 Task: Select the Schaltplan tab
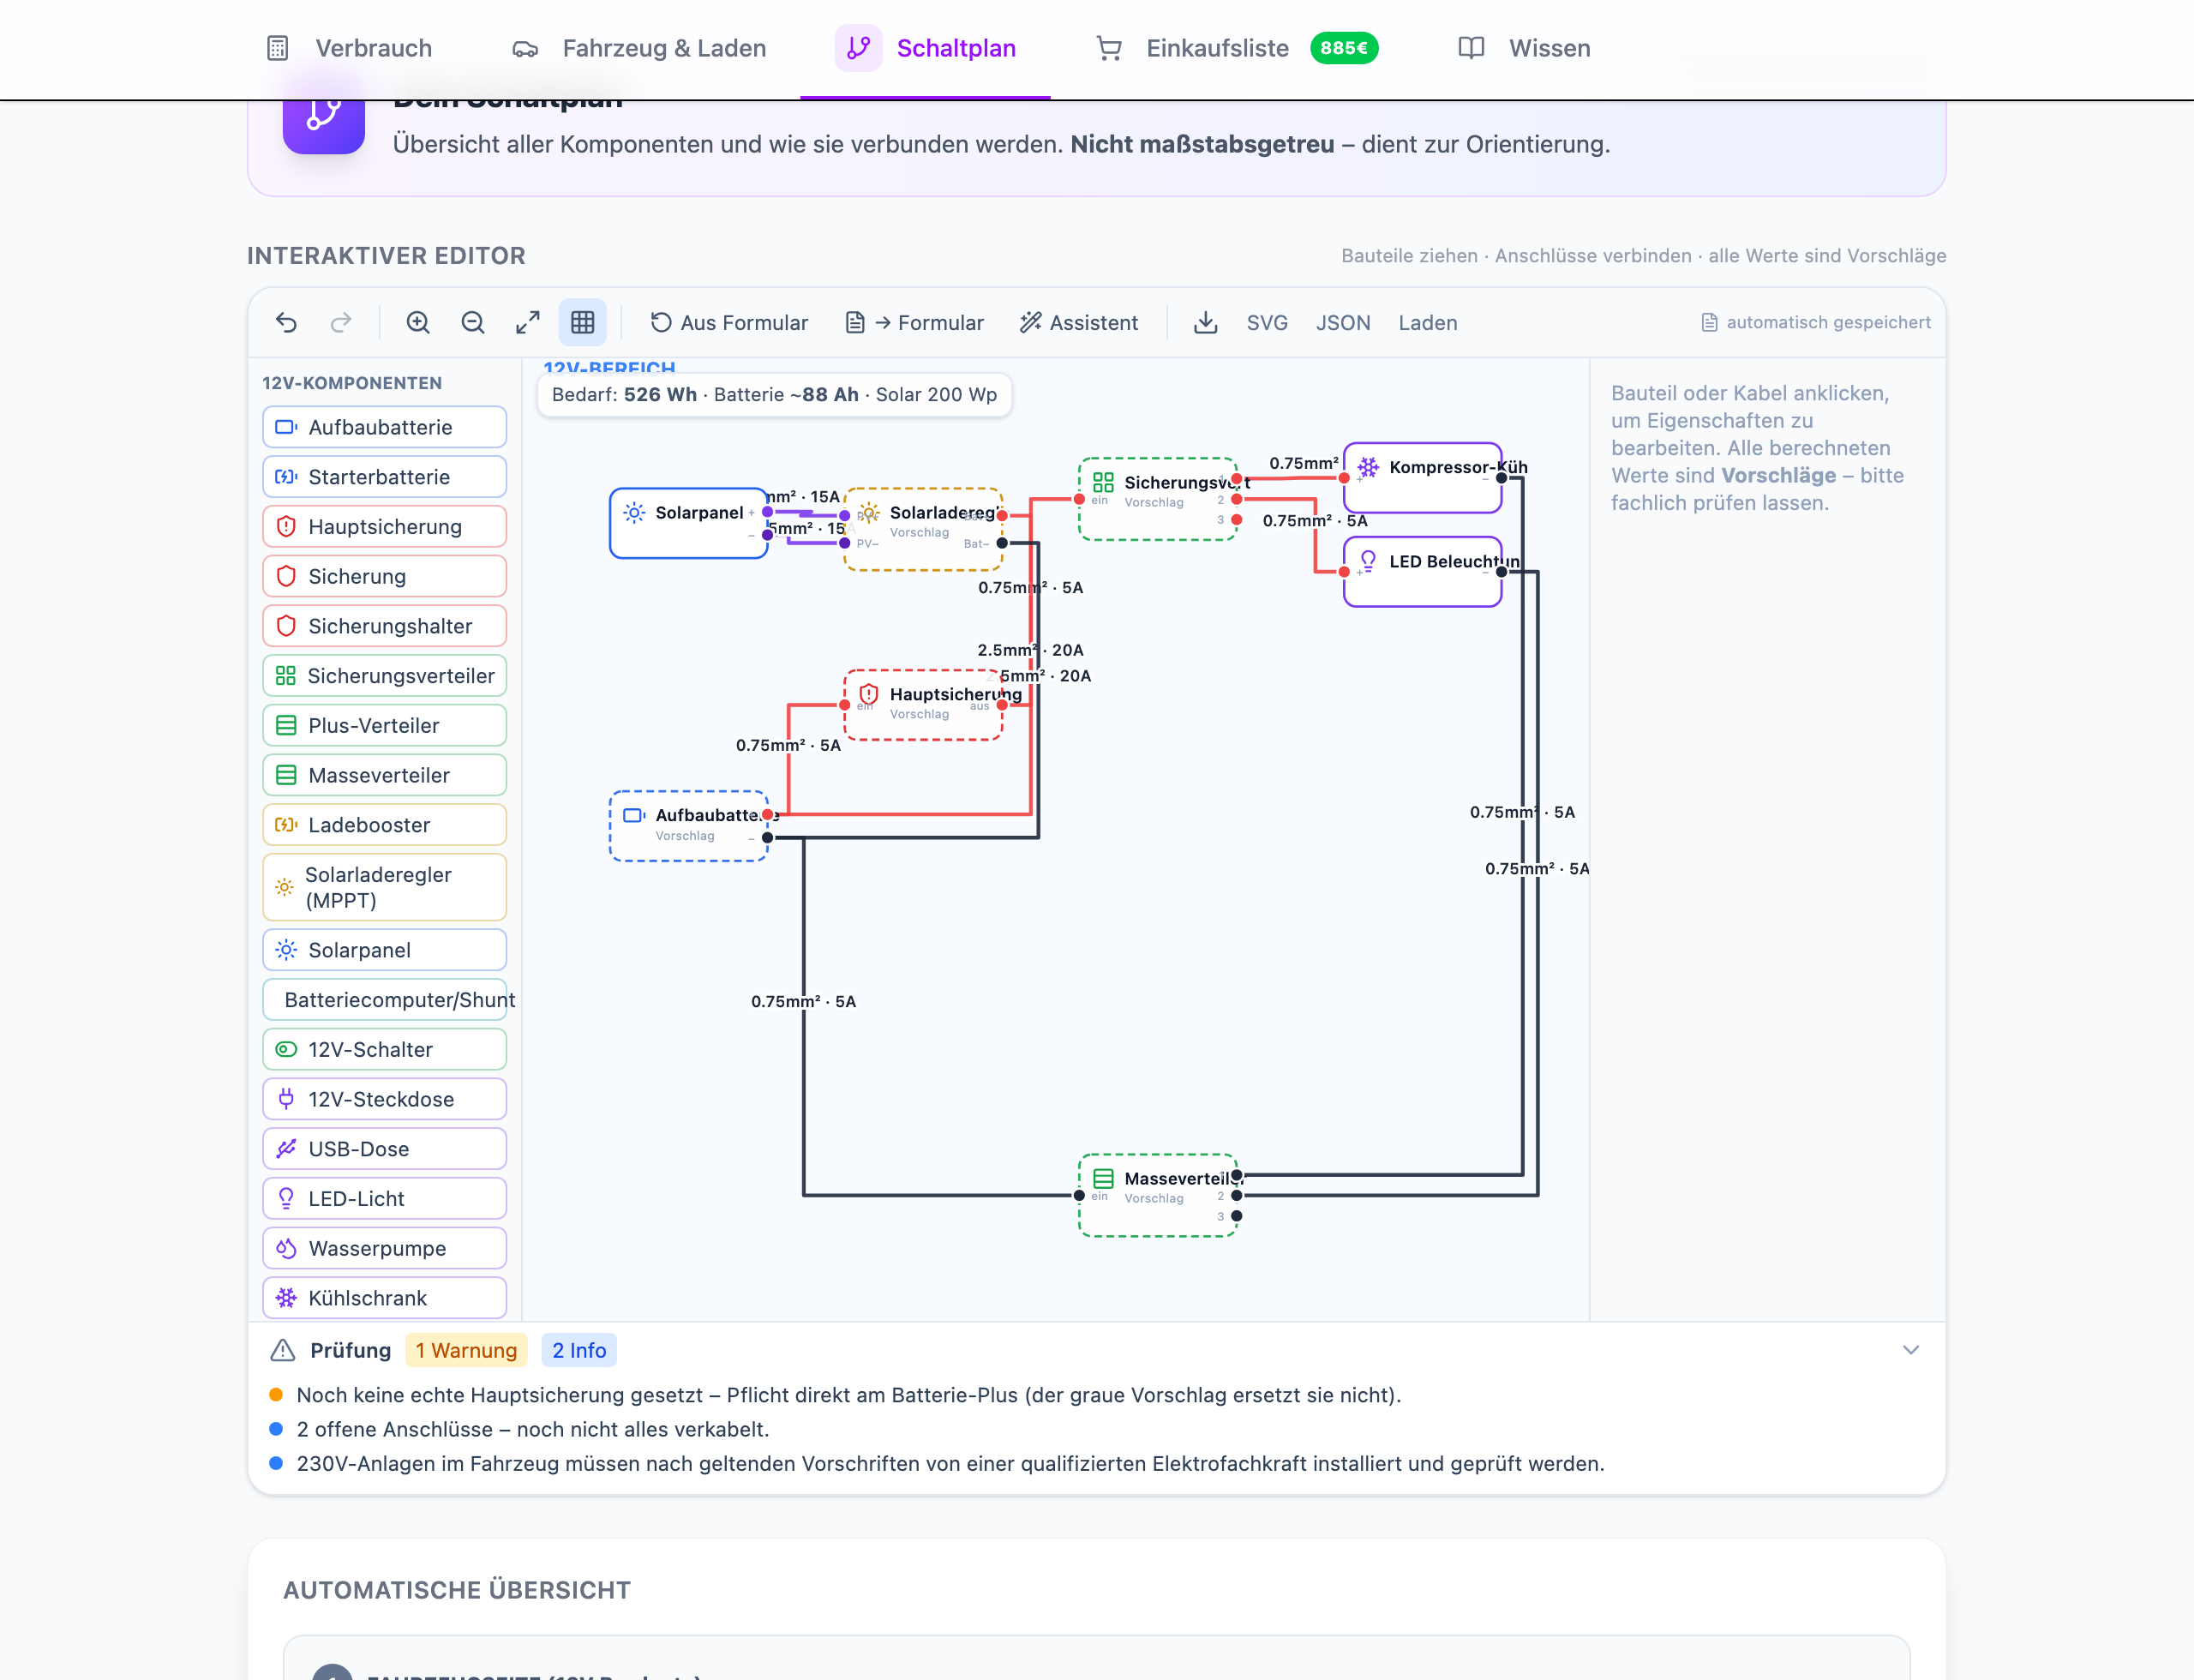(925, 48)
